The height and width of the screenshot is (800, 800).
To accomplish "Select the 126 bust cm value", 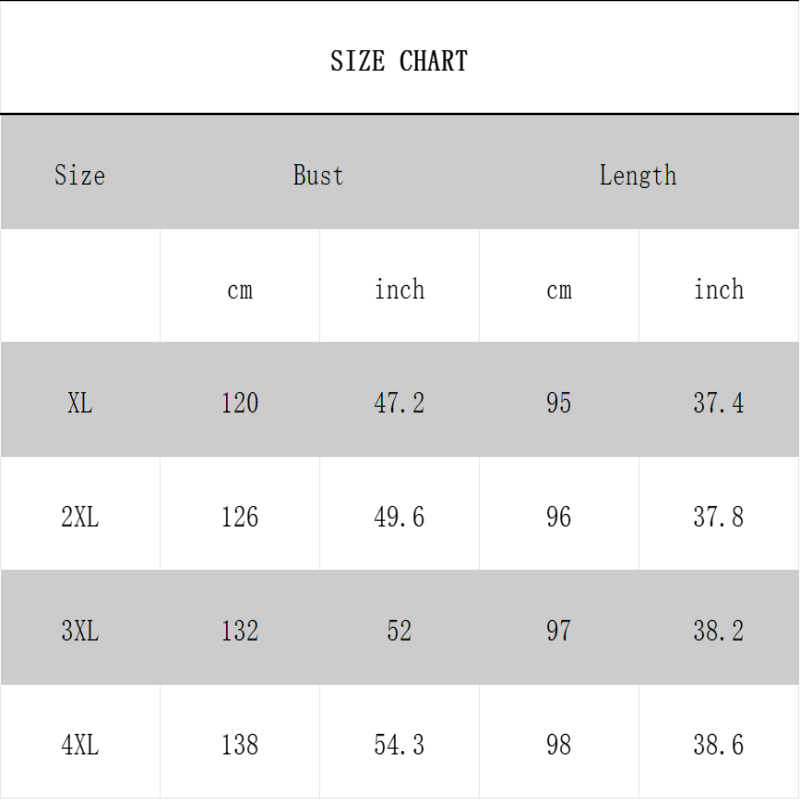I will pyautogui.click(x=240, y=517).
